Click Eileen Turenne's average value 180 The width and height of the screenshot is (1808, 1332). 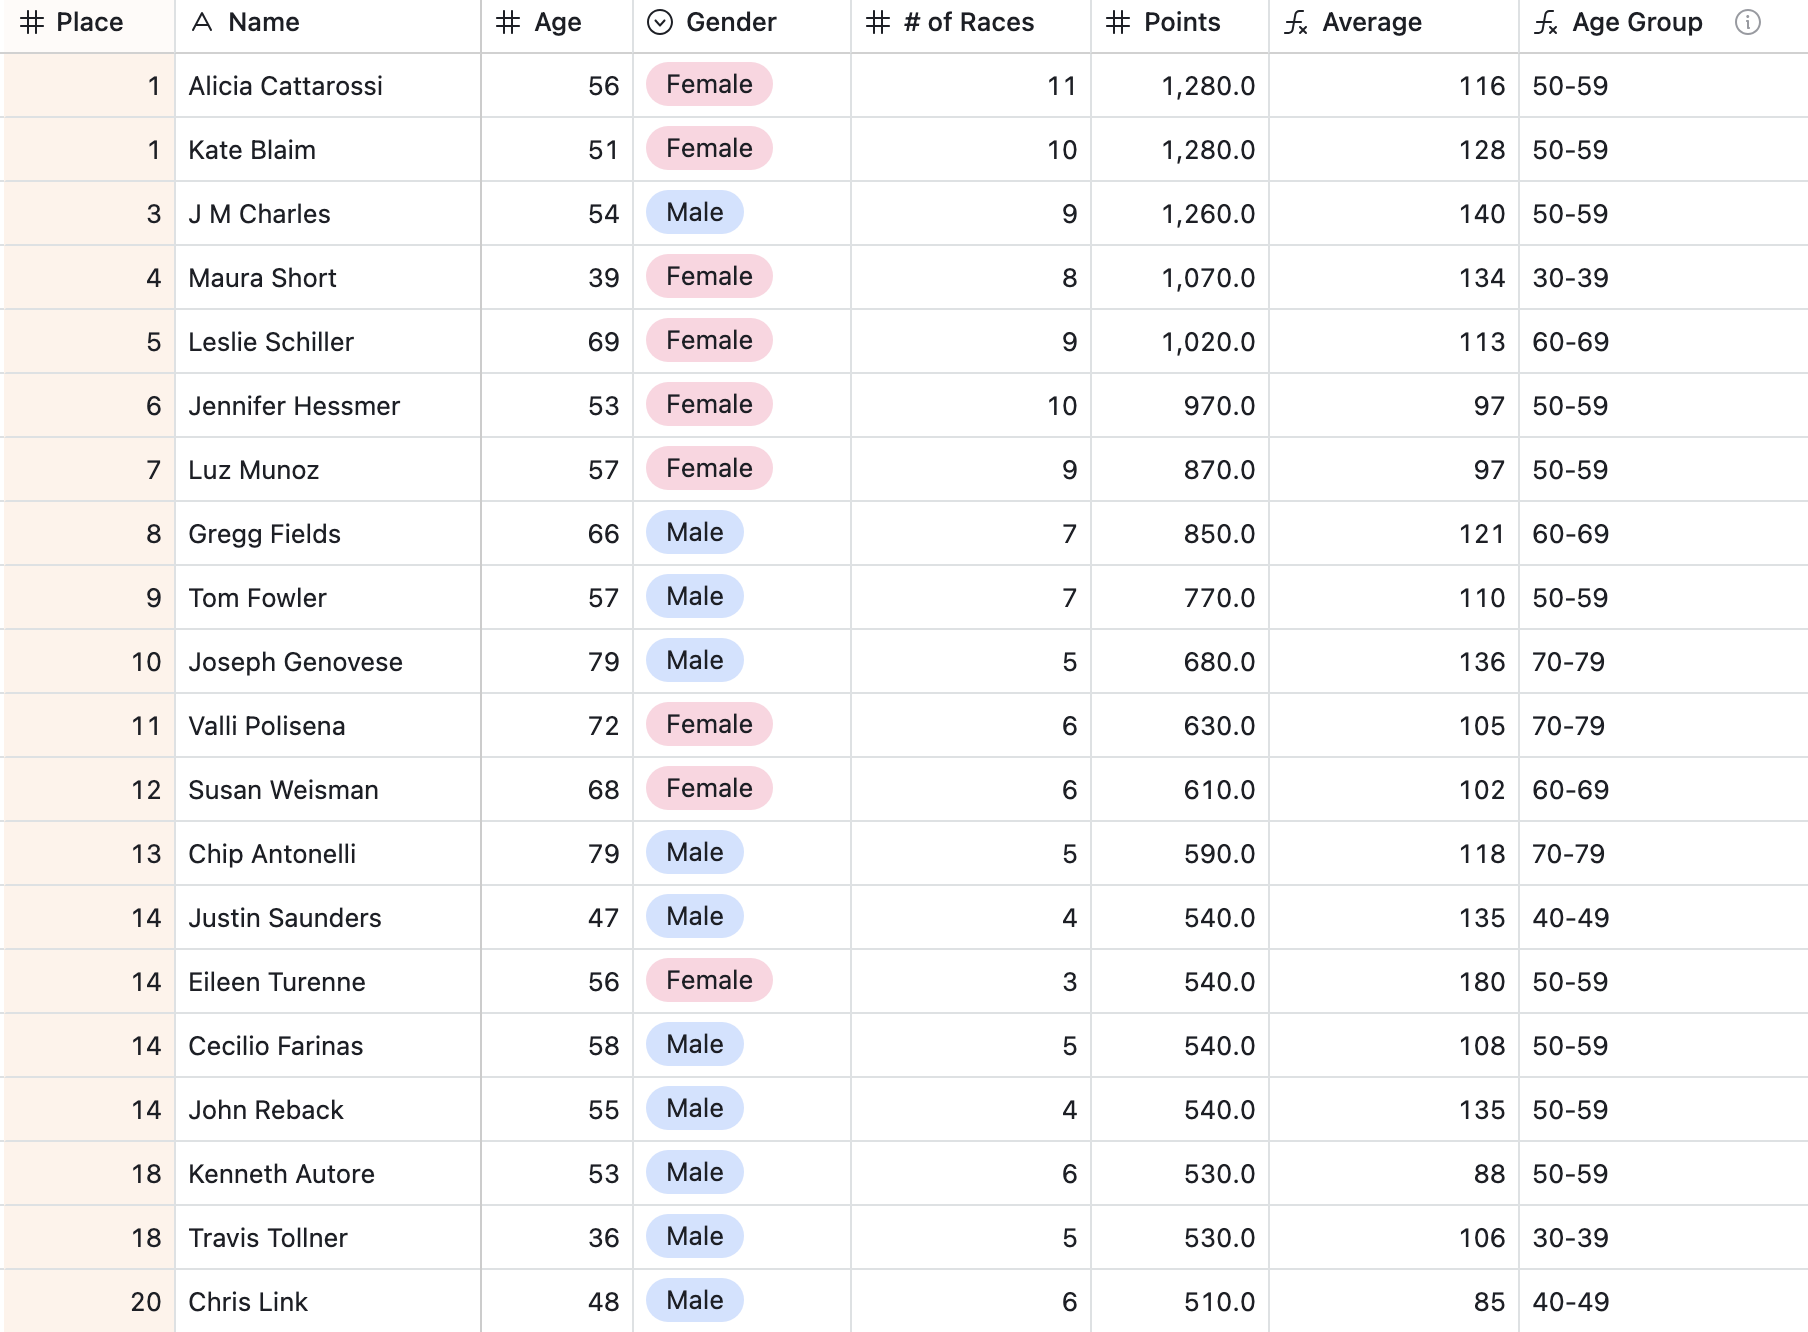point(1482,982)
